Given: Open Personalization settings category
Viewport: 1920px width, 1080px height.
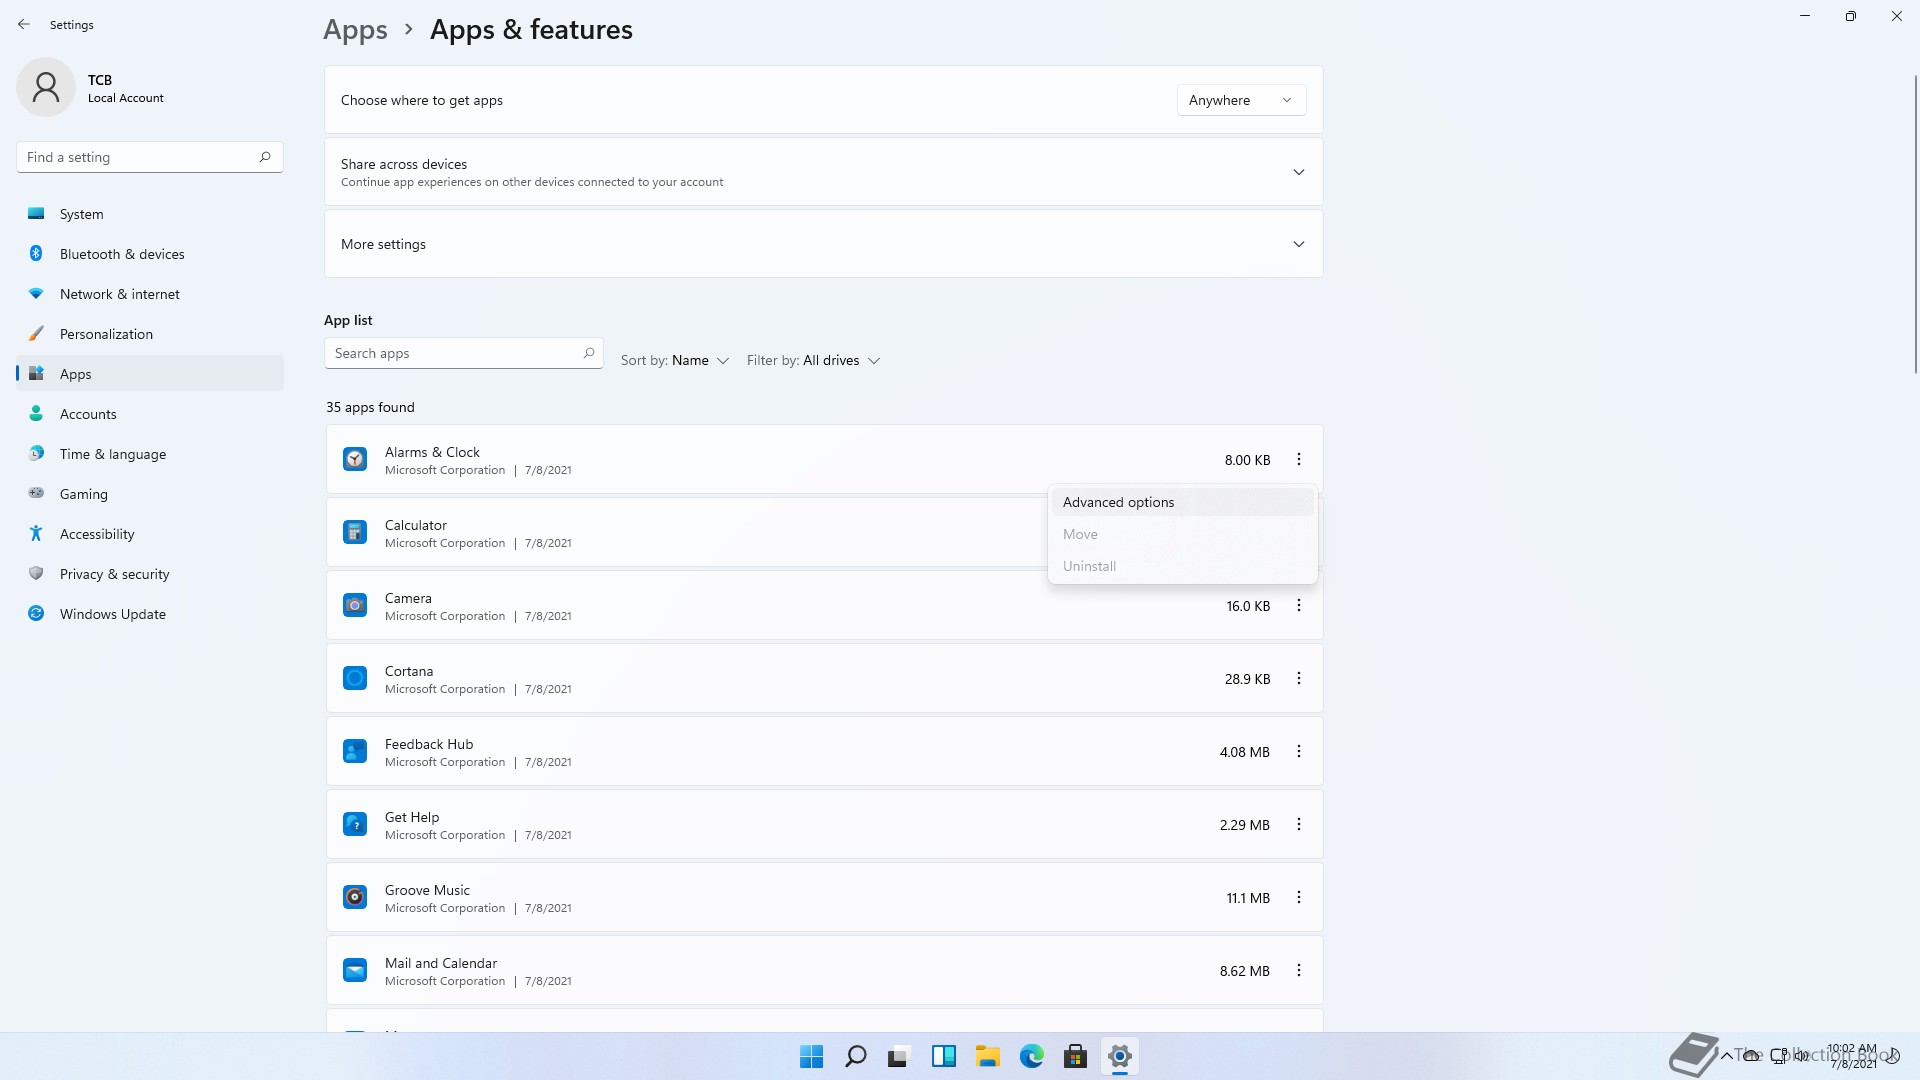Looking at the screenshot, I should point(150,334).
